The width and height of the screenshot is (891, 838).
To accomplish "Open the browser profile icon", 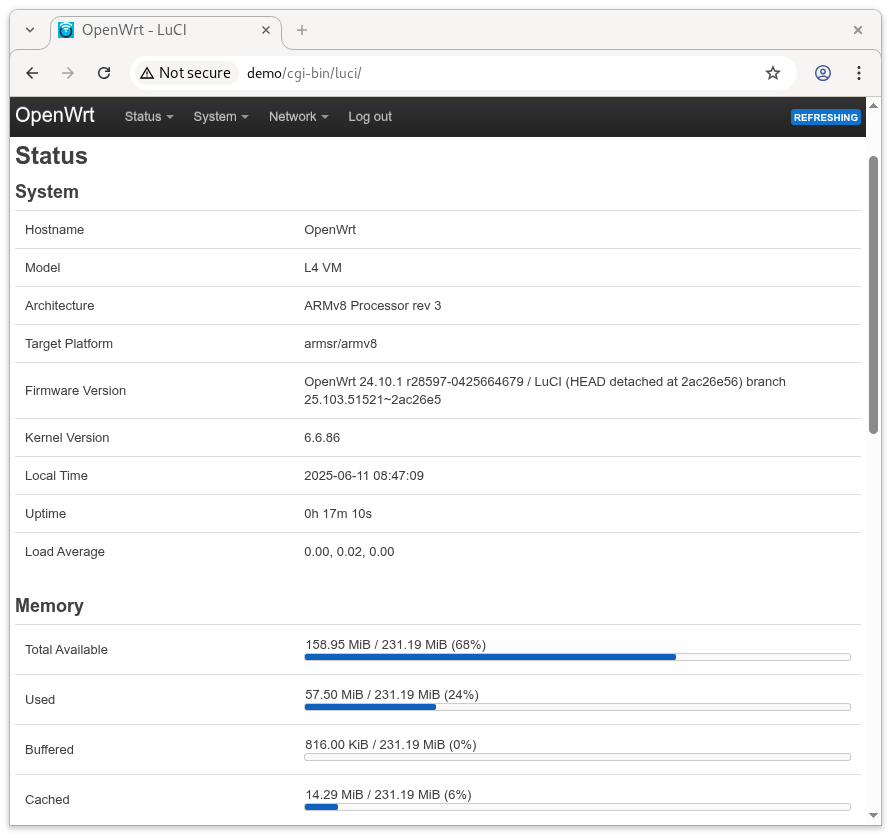I will (822, 73).
